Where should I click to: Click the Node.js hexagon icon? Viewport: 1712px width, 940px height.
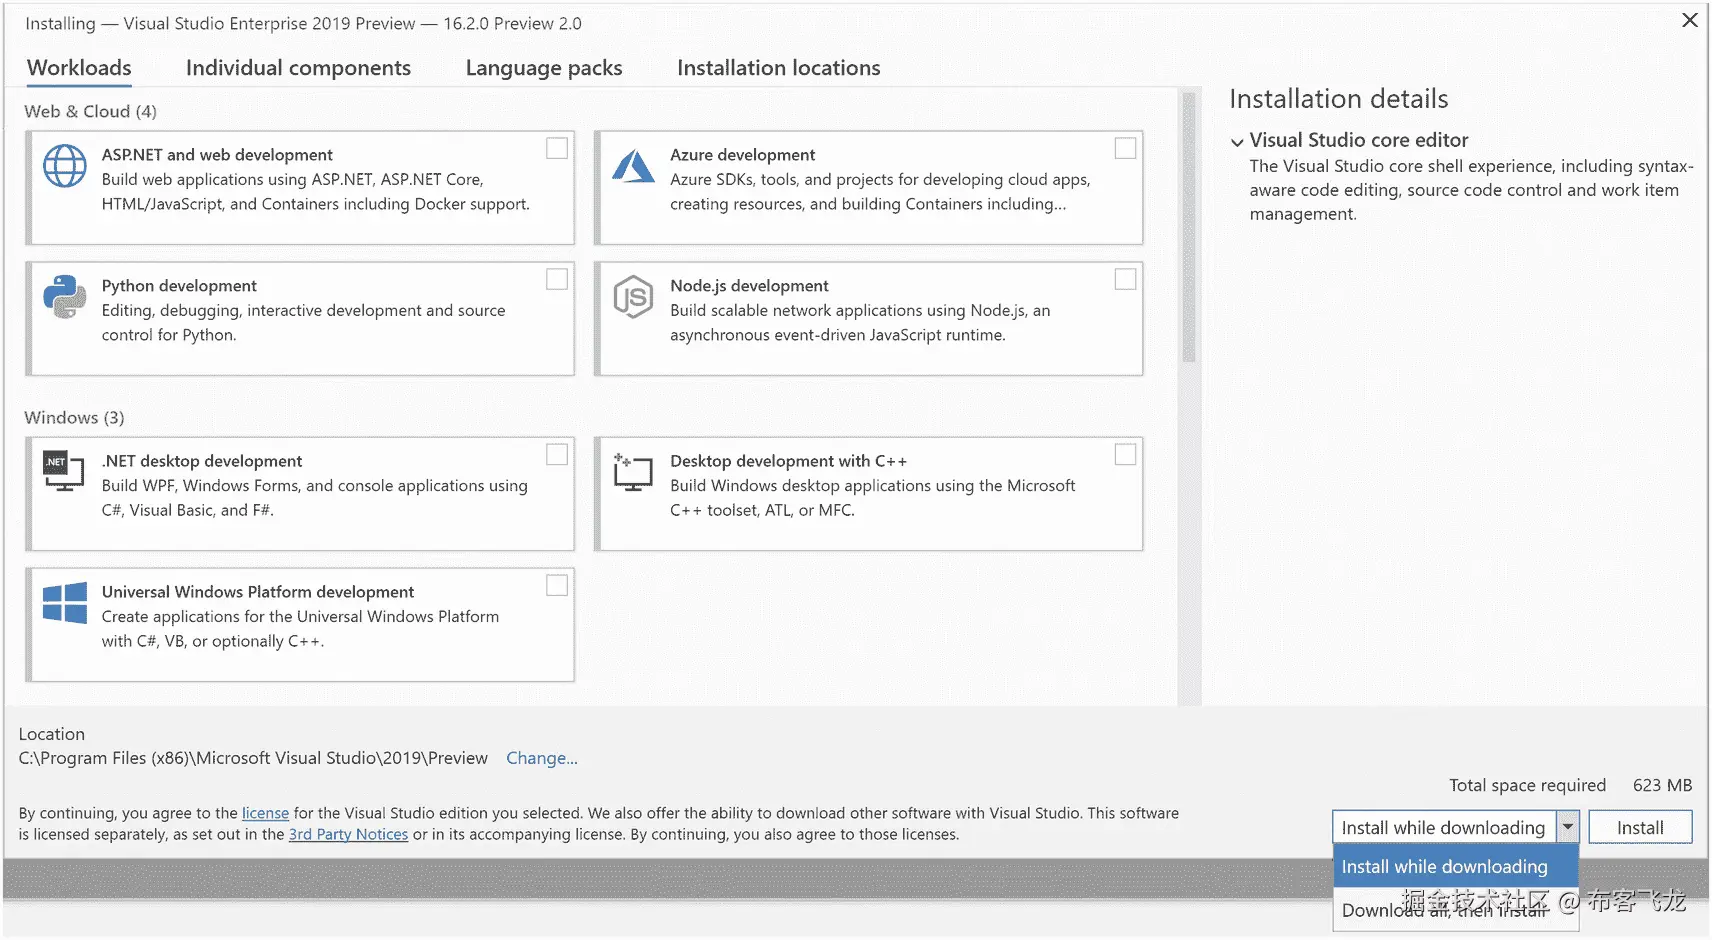[x=633, y=297]
